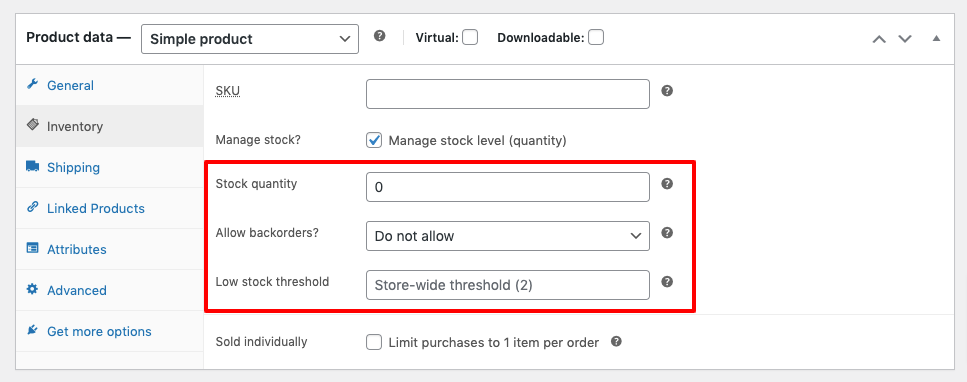Enable the Virtual checkbox

point(470,38)
